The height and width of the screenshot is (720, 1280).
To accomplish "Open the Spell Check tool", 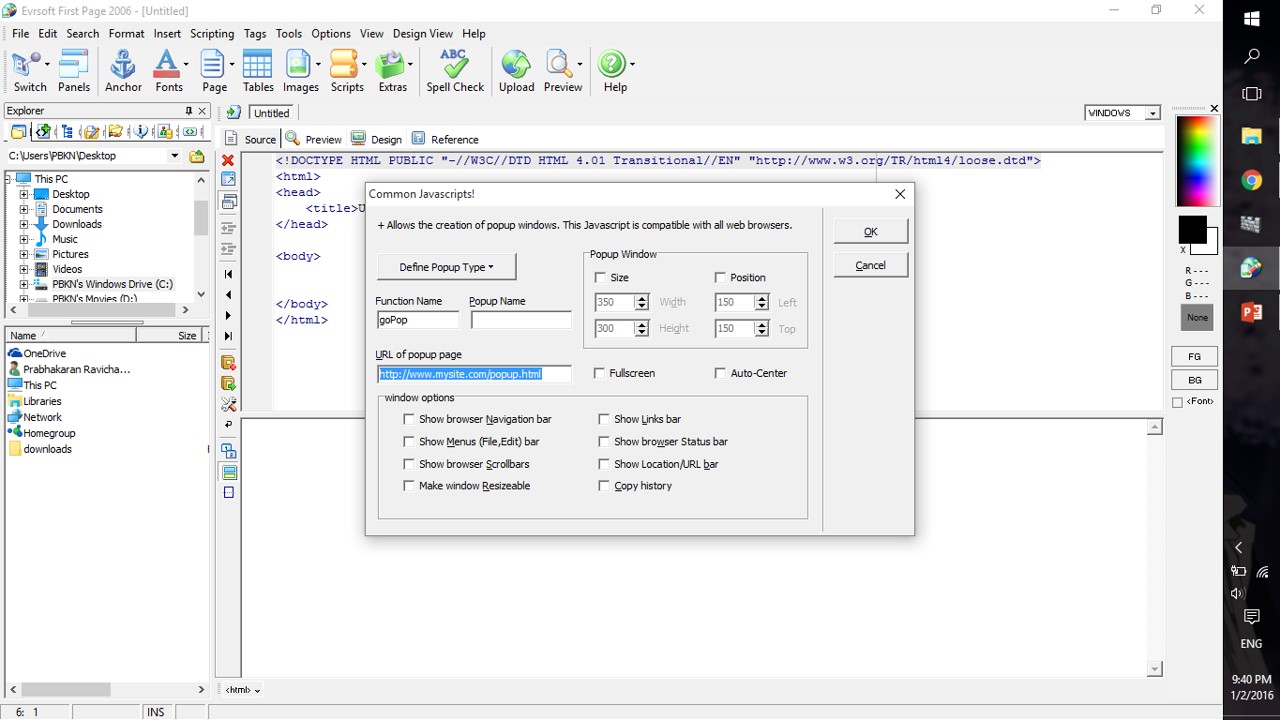I will (455, 71).
